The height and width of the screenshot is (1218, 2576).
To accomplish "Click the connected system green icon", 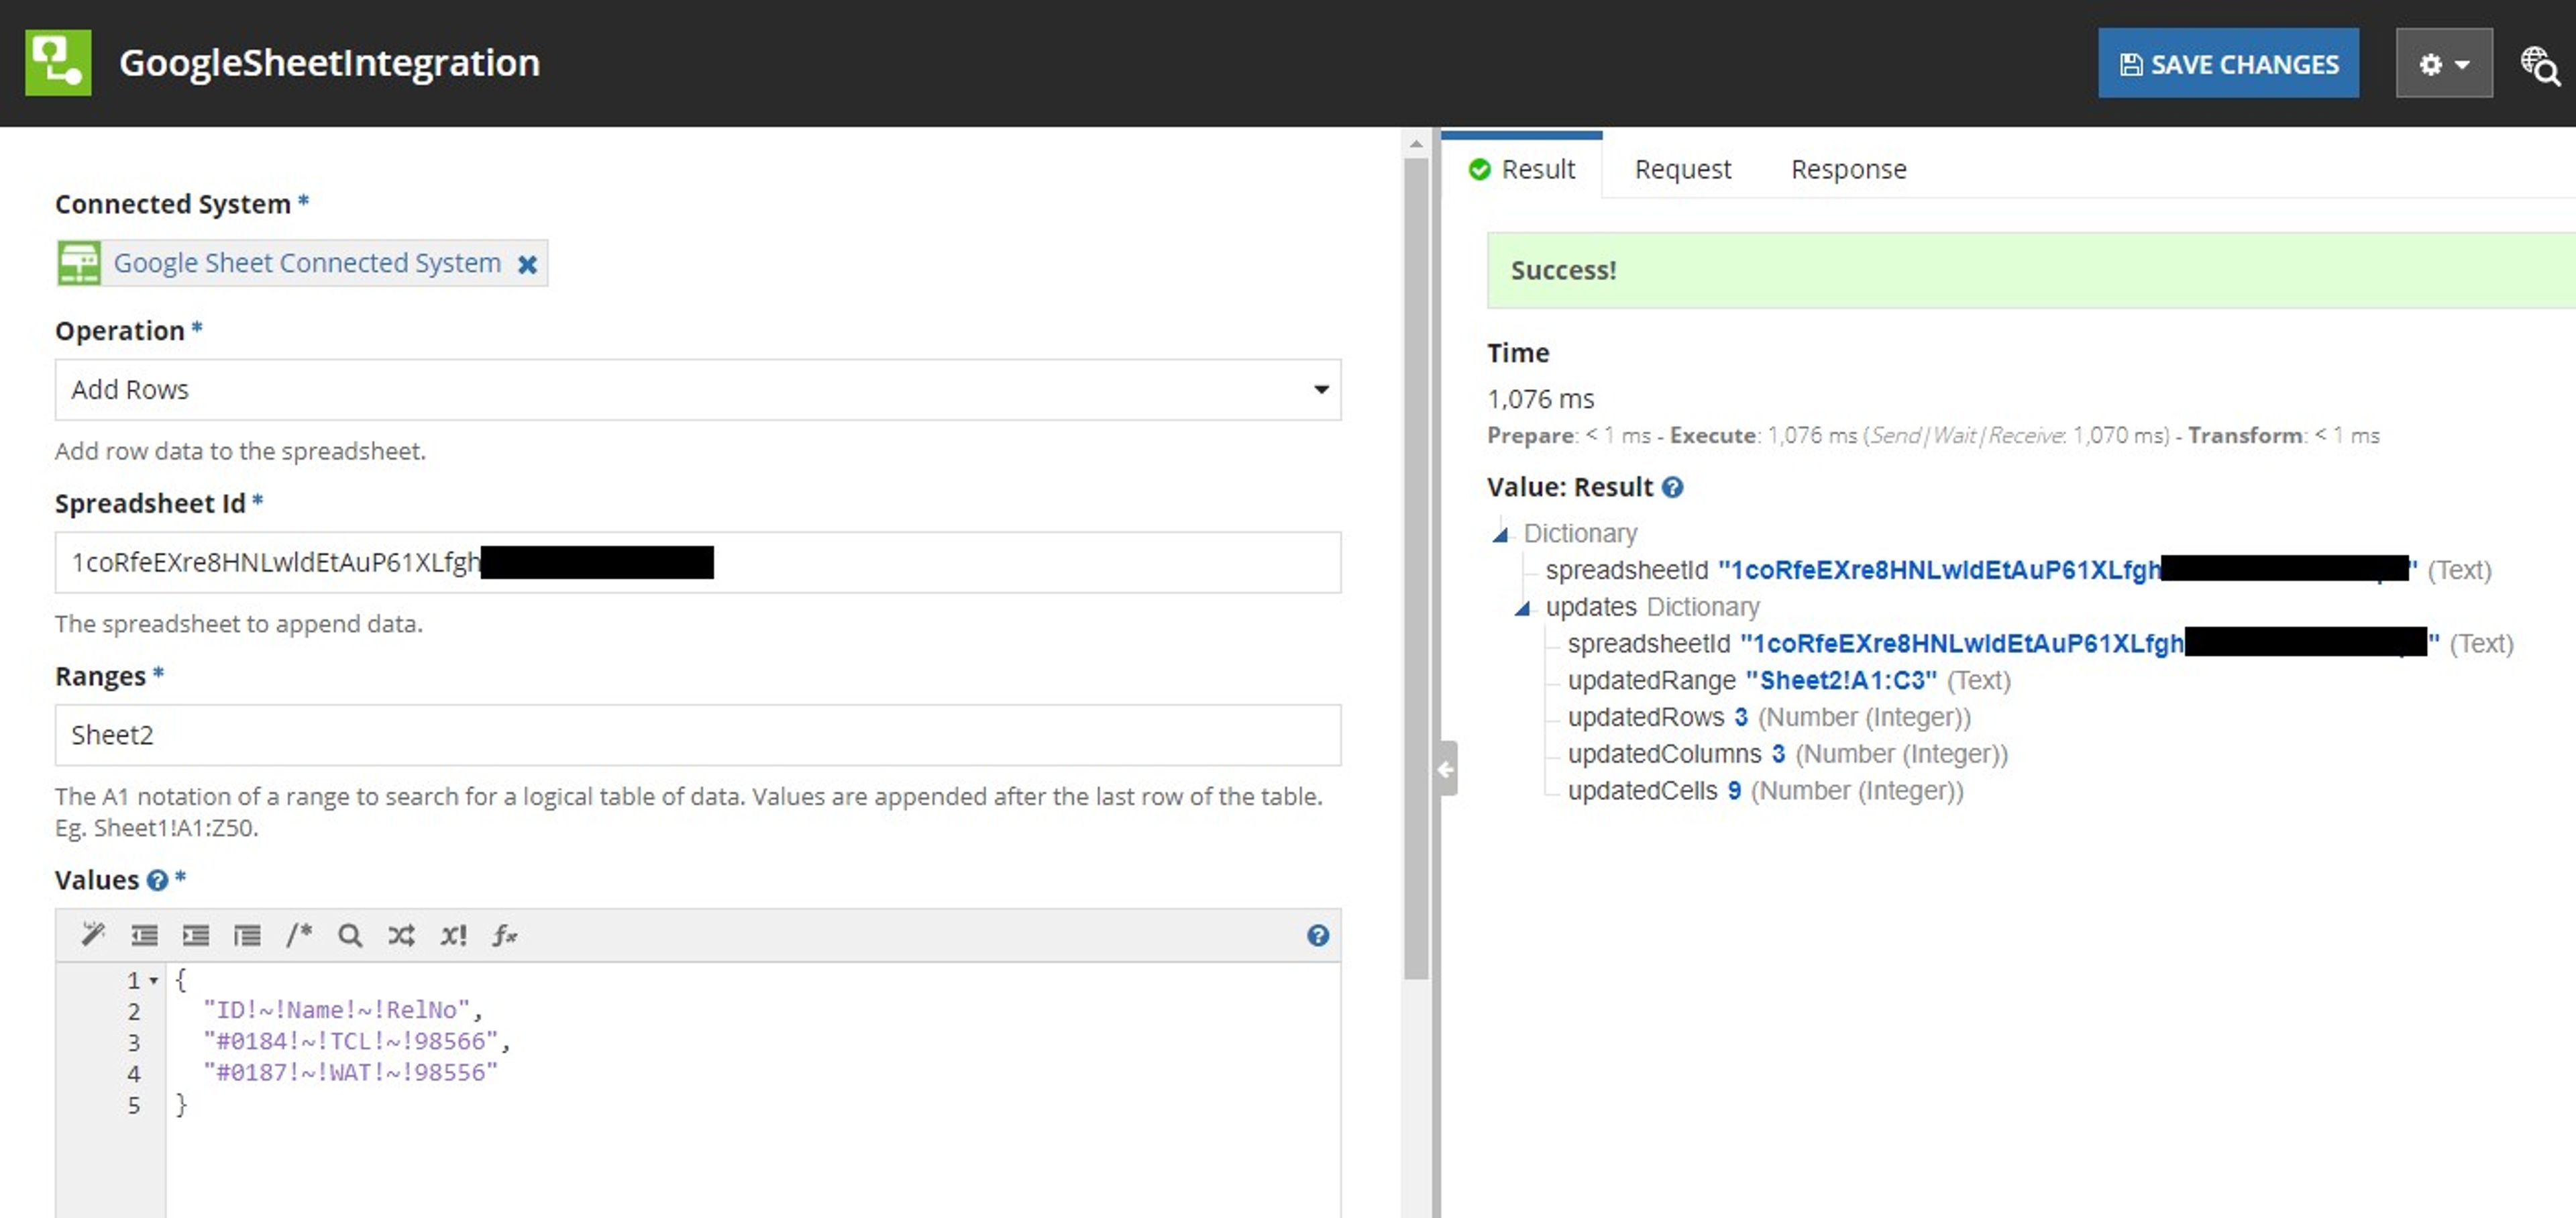I will pos(79,263).
